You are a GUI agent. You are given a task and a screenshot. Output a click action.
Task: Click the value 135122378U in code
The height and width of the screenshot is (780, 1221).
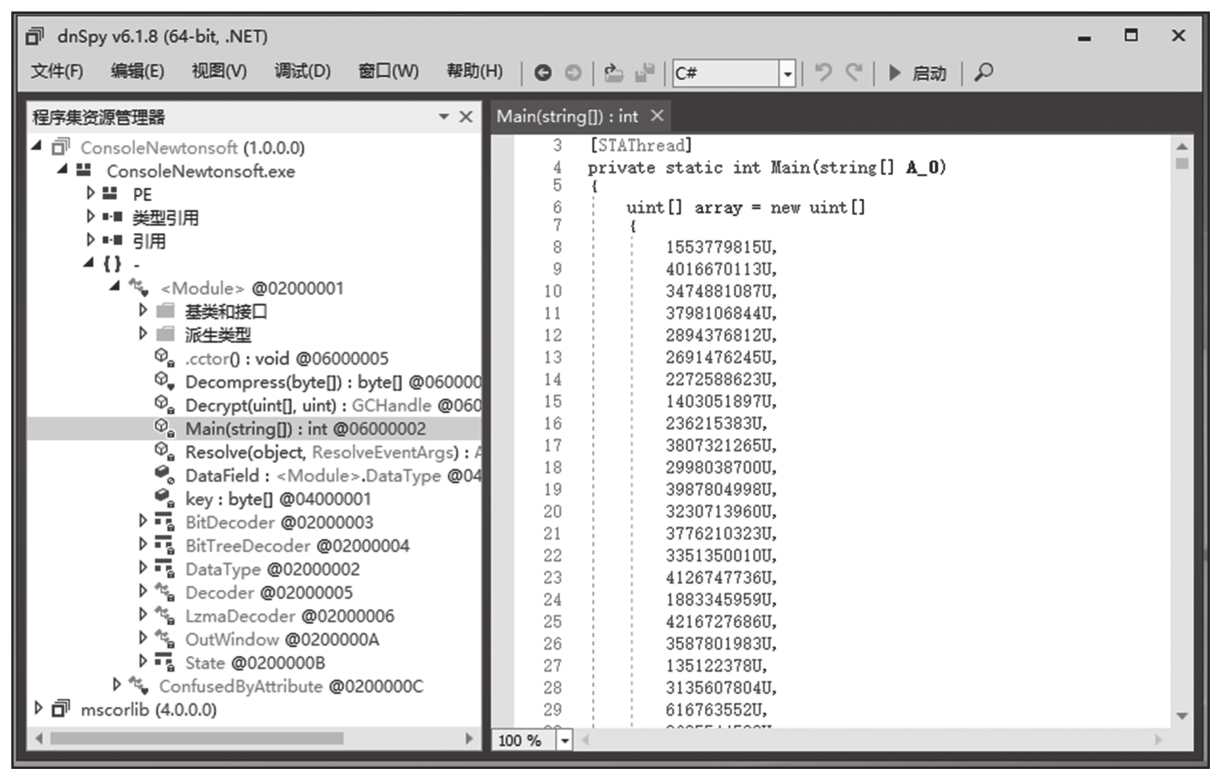[716, 665]
